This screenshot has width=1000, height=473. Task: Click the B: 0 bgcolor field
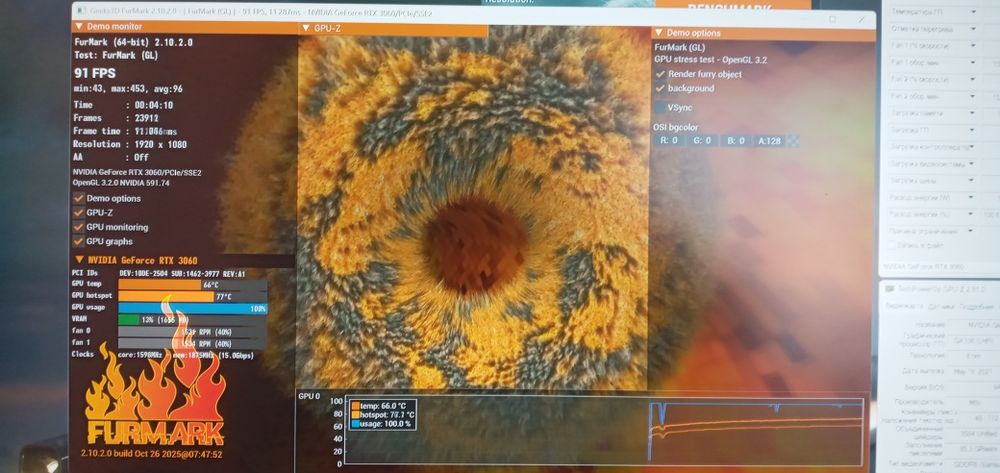(735, 141)
